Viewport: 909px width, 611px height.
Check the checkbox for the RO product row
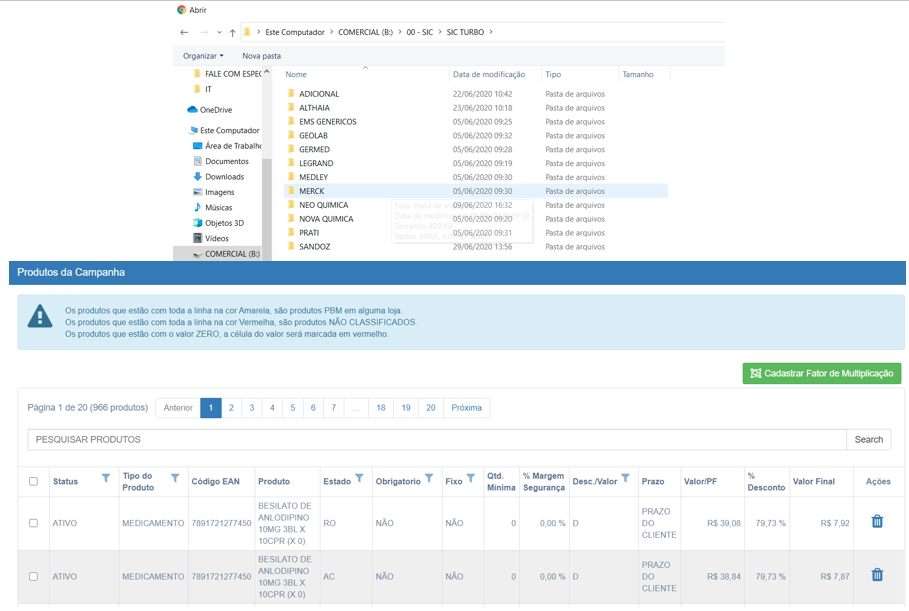click(x=33, y=523)
